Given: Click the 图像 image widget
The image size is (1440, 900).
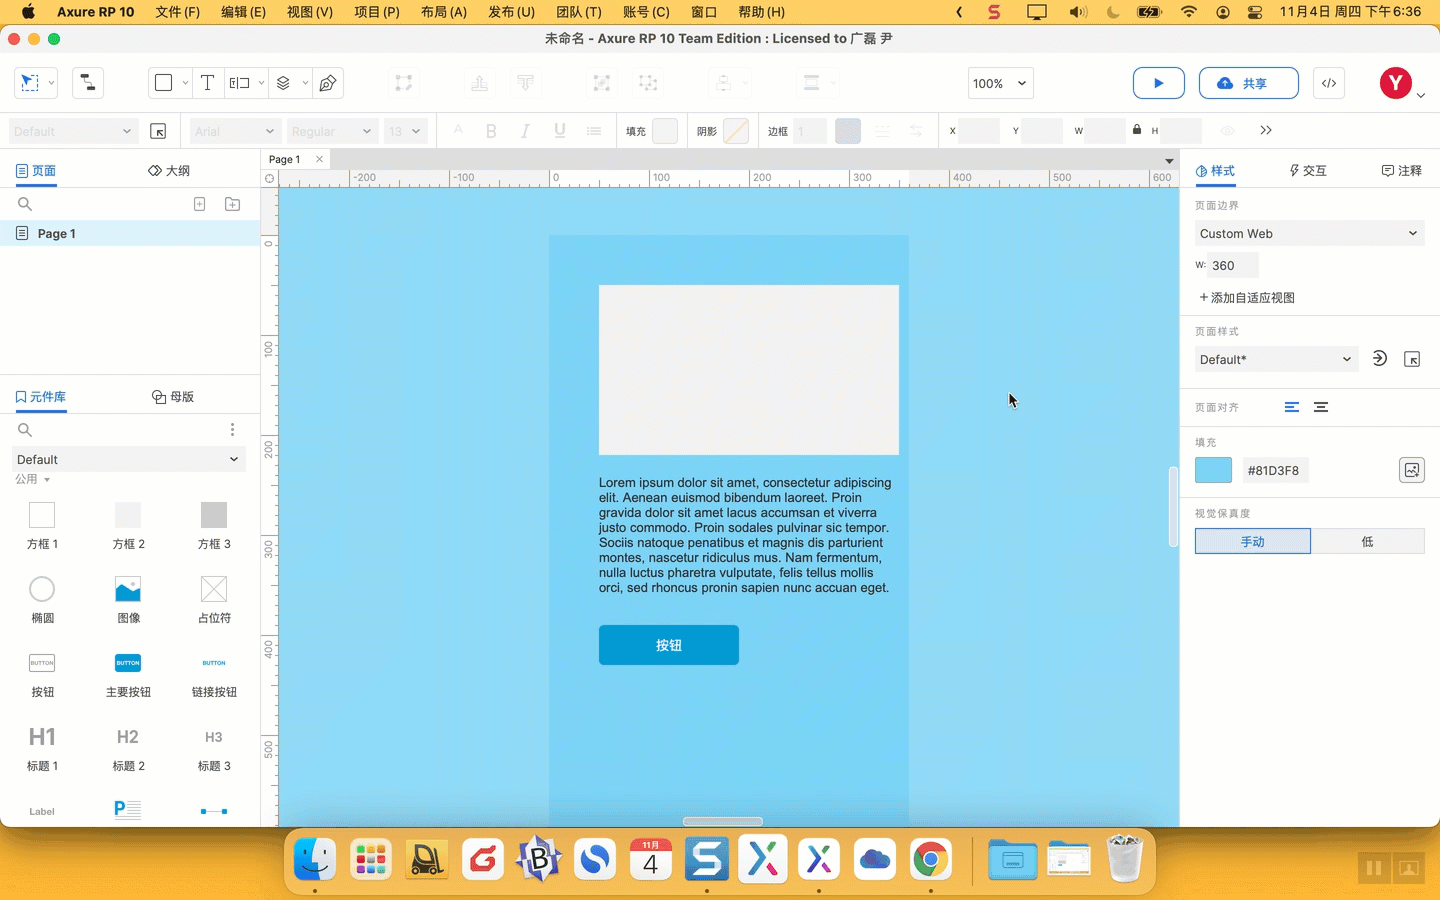Looking at the screenshot, I should tap(128, 600).
